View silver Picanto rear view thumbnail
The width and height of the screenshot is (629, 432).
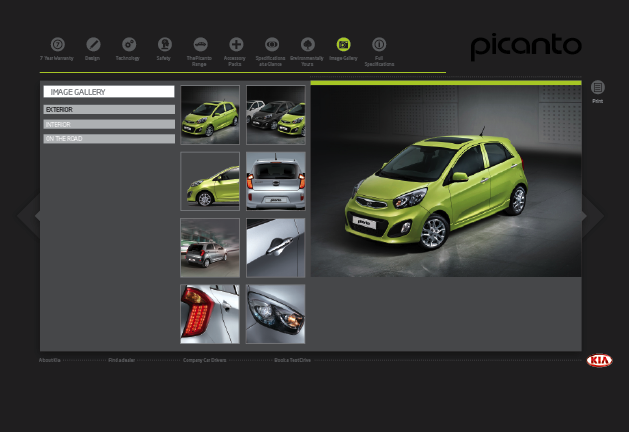pos(276,181)
